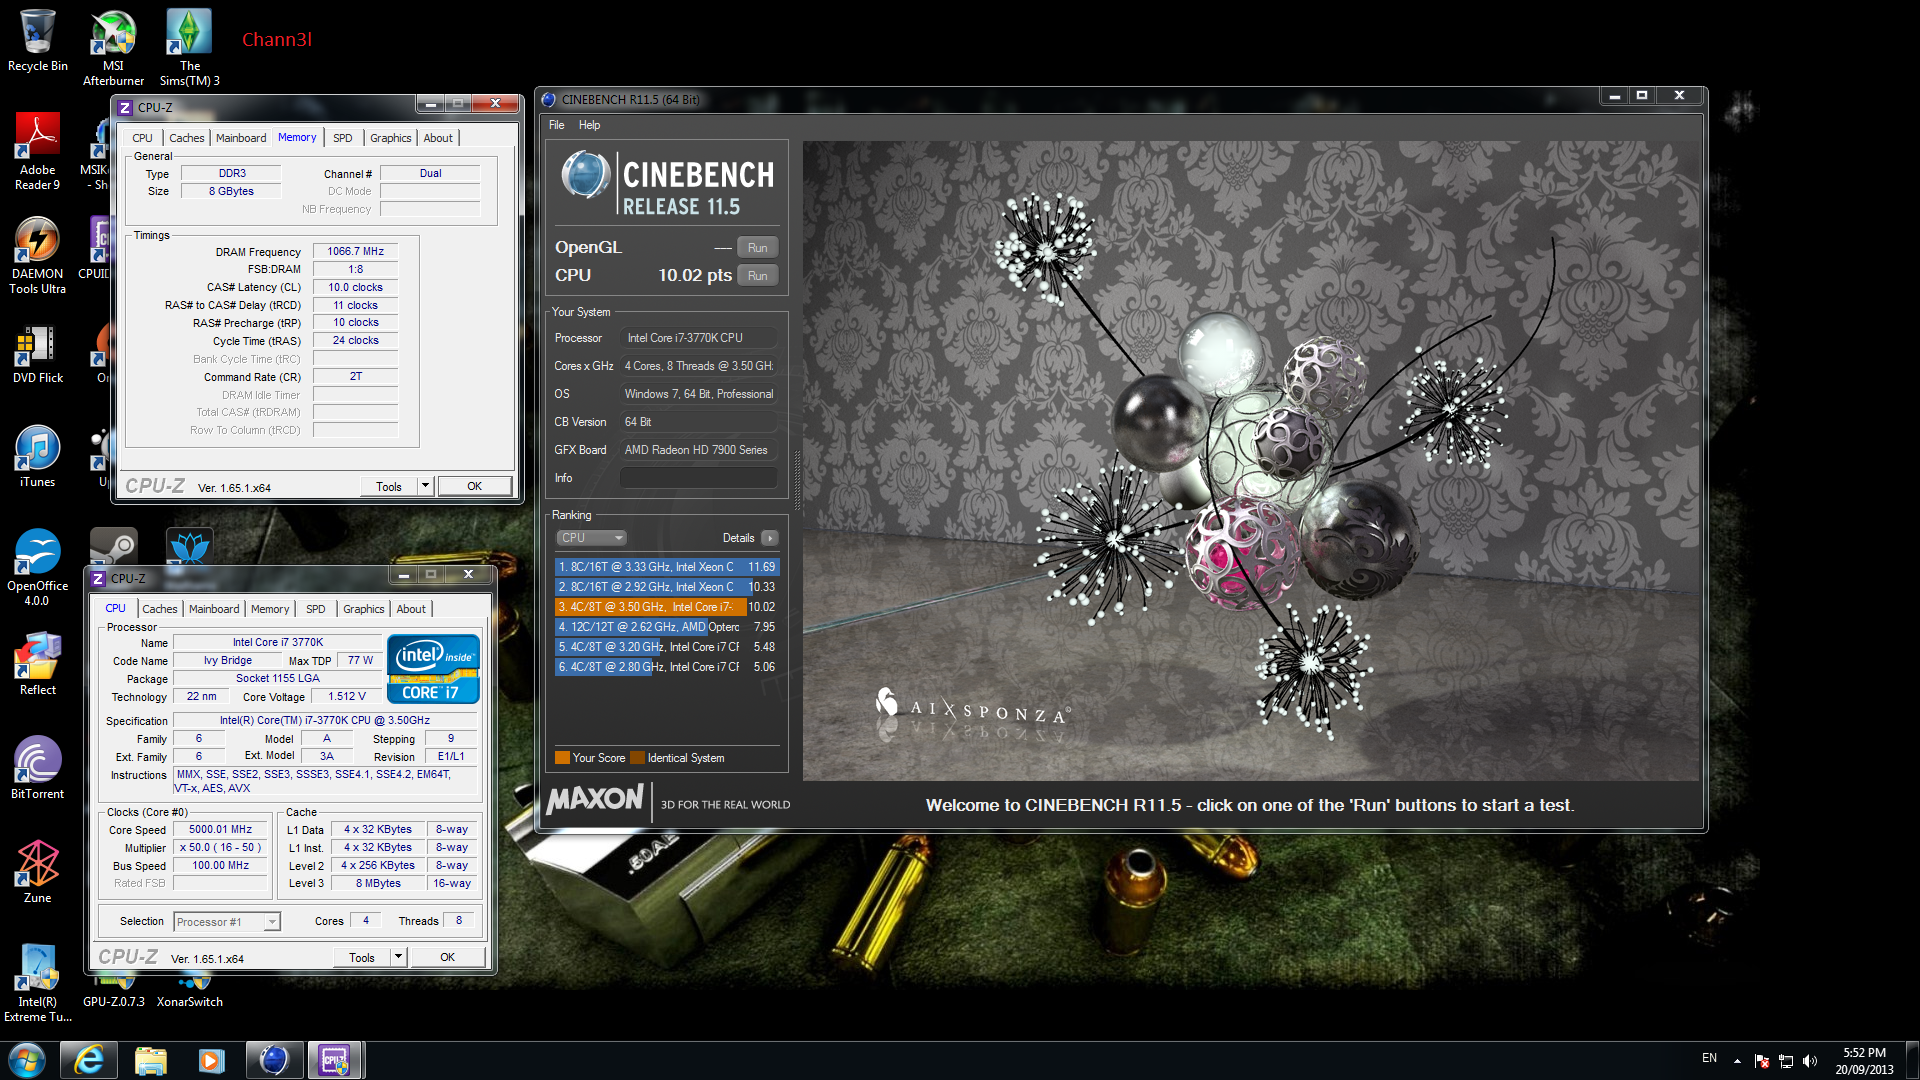Select ranking row 3 scoring 10.02

click(x=667, y=607)
